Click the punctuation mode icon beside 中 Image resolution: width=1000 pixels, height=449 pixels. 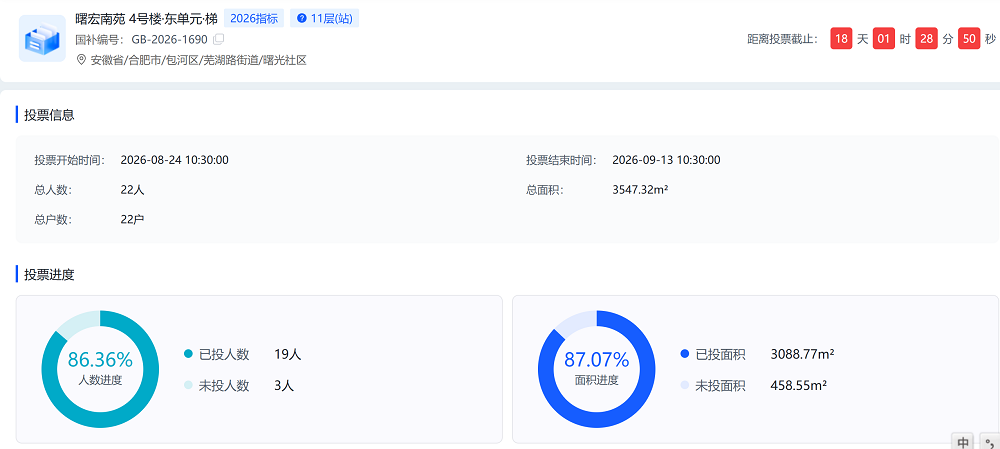990,442
